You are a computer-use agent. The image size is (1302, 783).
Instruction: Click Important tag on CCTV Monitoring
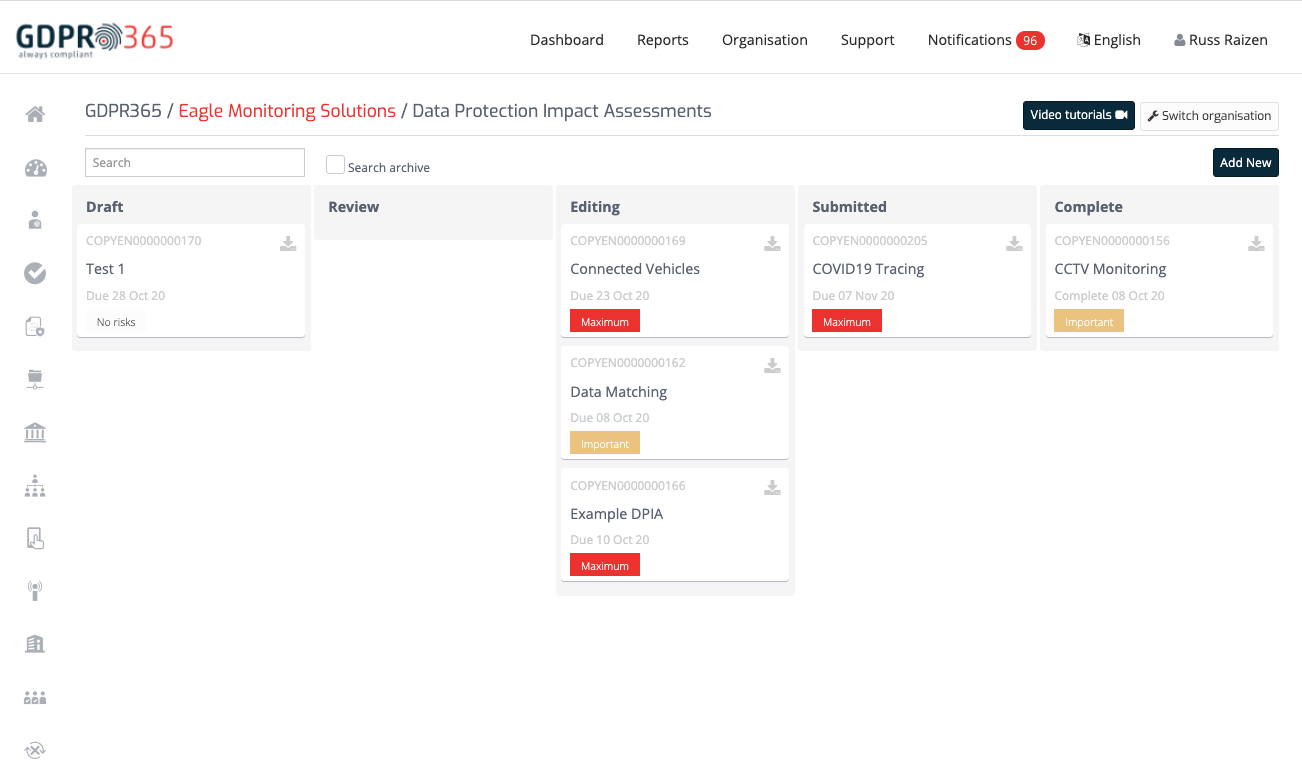[x=1089, y=321]
